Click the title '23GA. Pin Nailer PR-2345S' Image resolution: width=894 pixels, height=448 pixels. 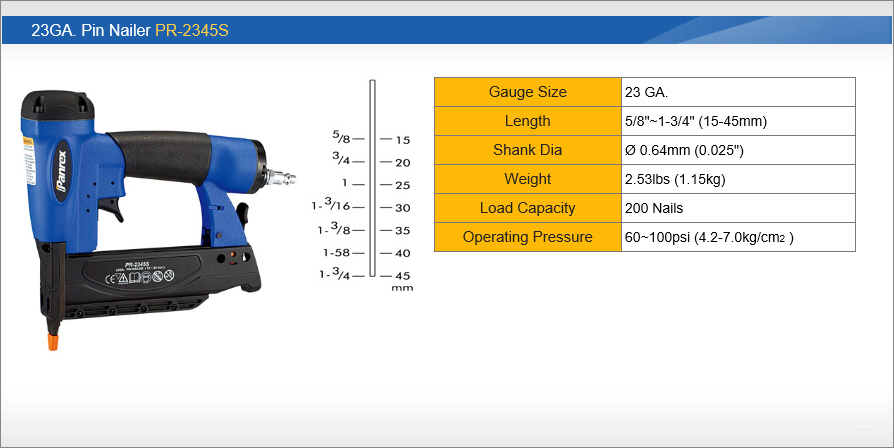pos(130,30)
